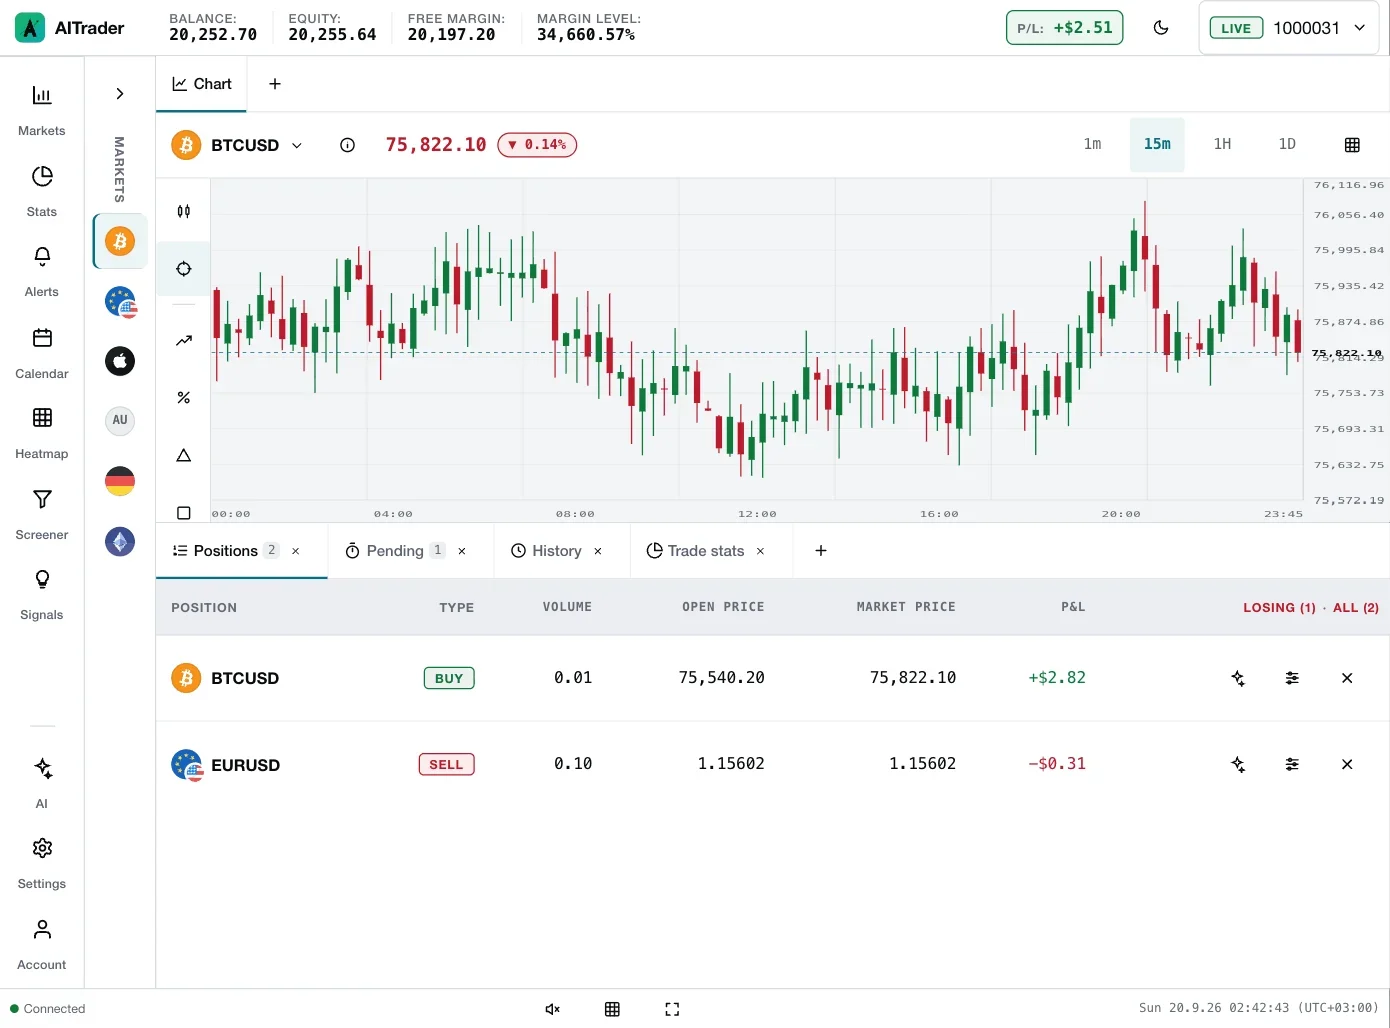Close the BTCUSD position
The image size is (1390, 1028).
pyautogui.click(x=1347, y=678)
